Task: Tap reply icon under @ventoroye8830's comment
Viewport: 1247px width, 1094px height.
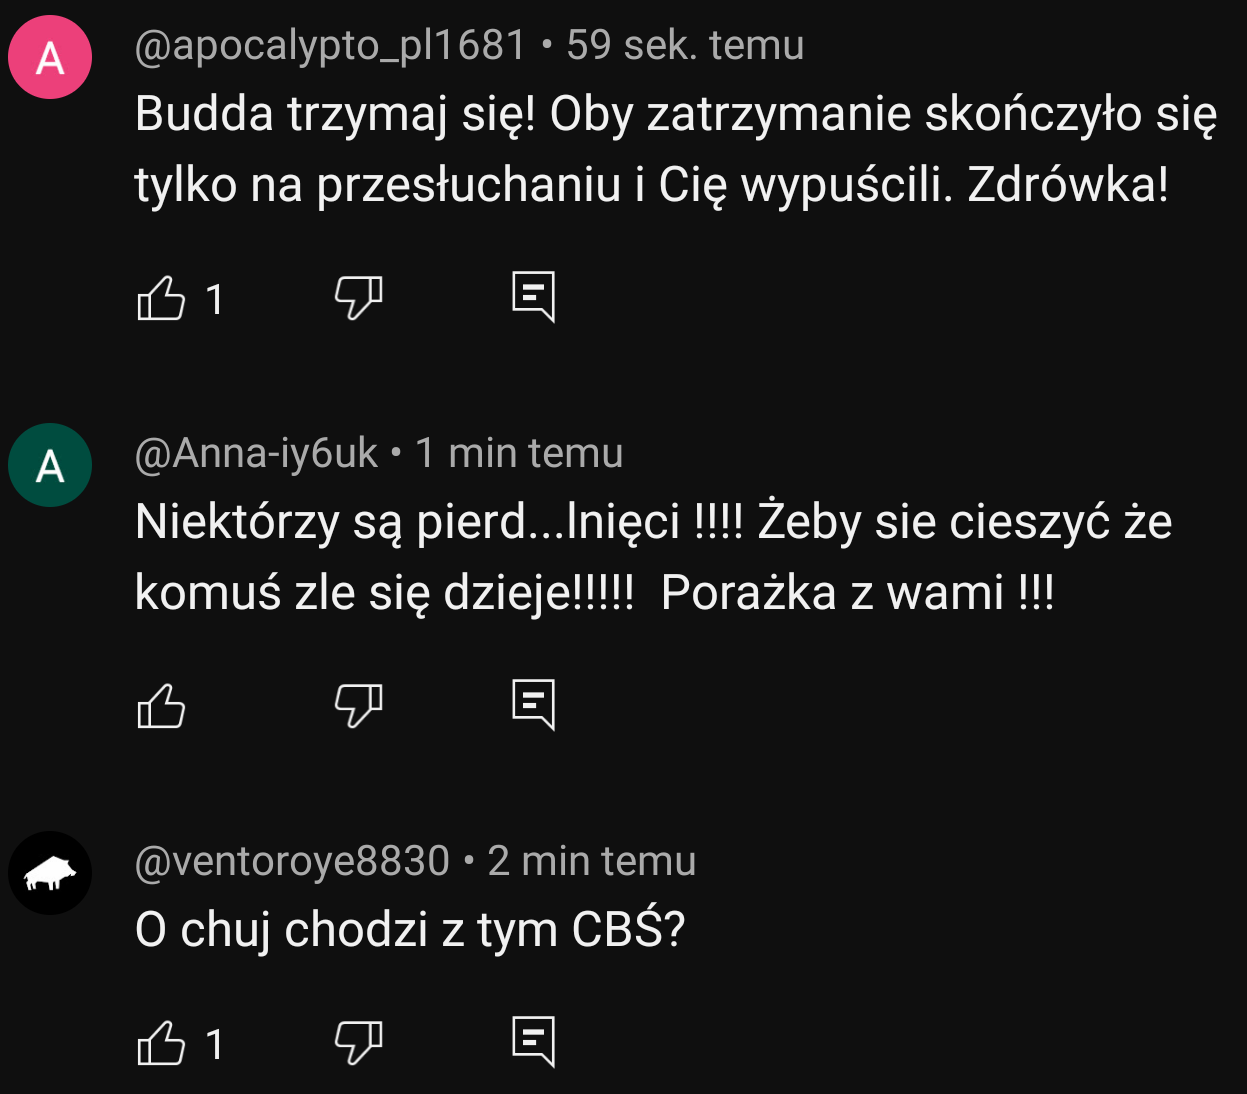Action: point(533,1042)
